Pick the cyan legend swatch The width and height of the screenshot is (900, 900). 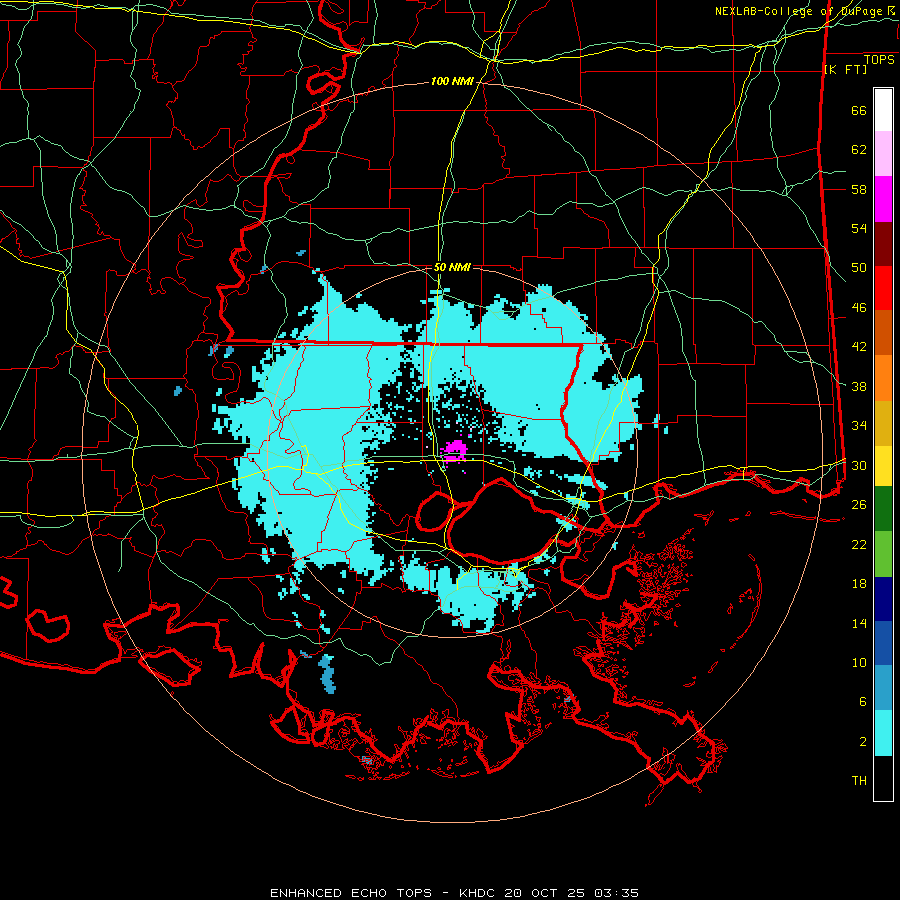(883, 733)
